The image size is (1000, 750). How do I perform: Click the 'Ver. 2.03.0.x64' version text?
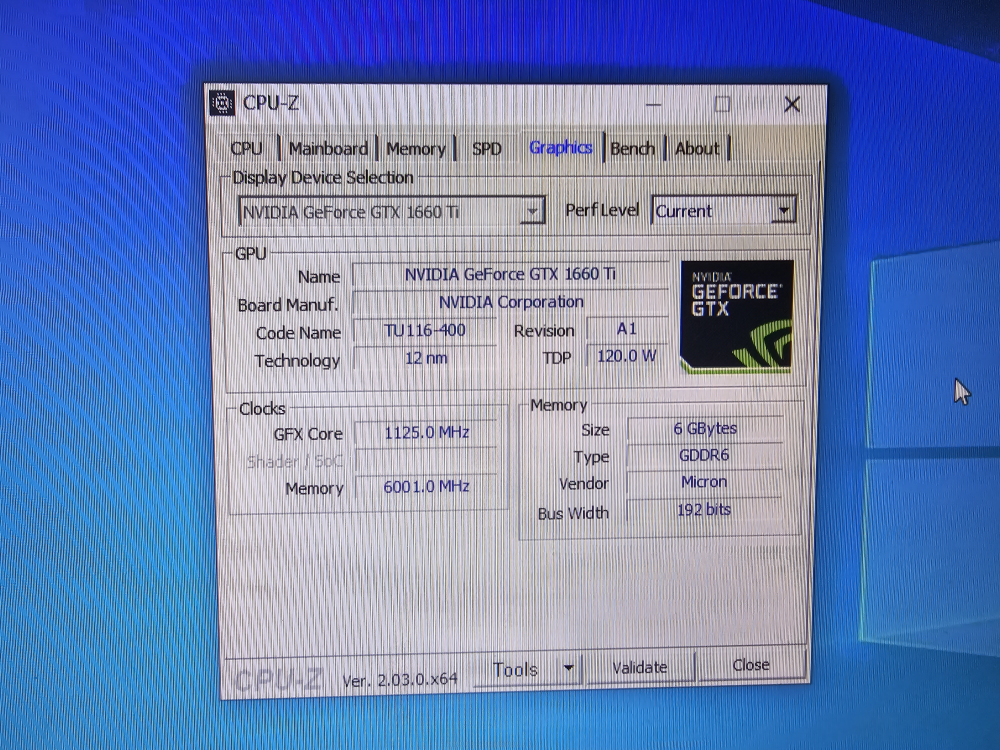pos(400,680)
